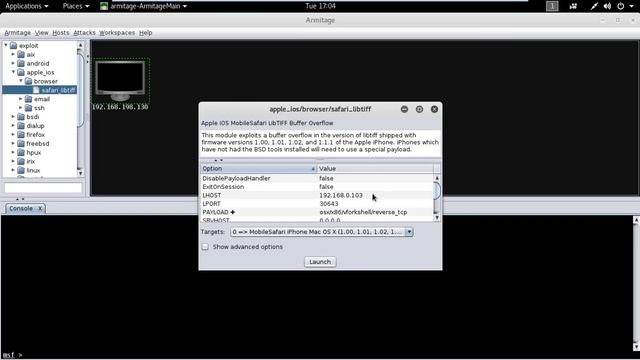The height and width of the screenshot is (360, 640).
Task: Click the email folder icon
Action: pyautogui.click(x=29, y=99)
